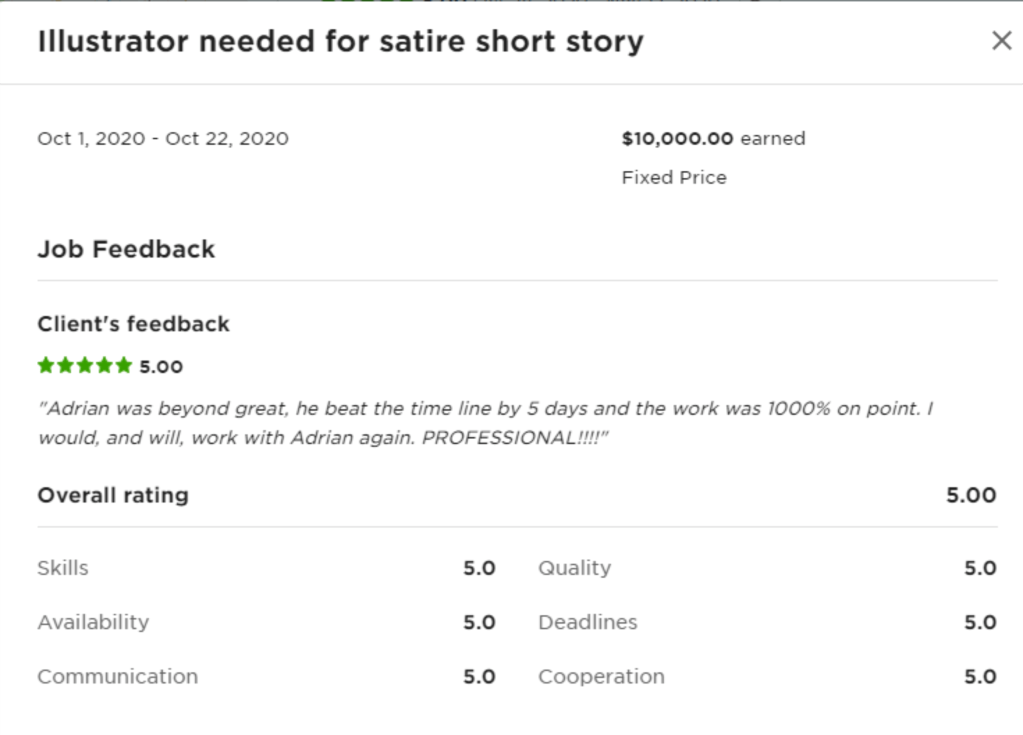Click the 5.0 score beside Cooperation
This screenshot has height=735, width=1023.
coord(980,677)
